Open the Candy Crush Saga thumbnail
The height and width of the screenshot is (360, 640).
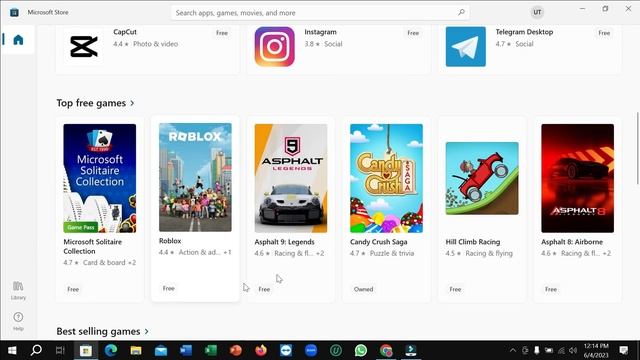(386, 178)
